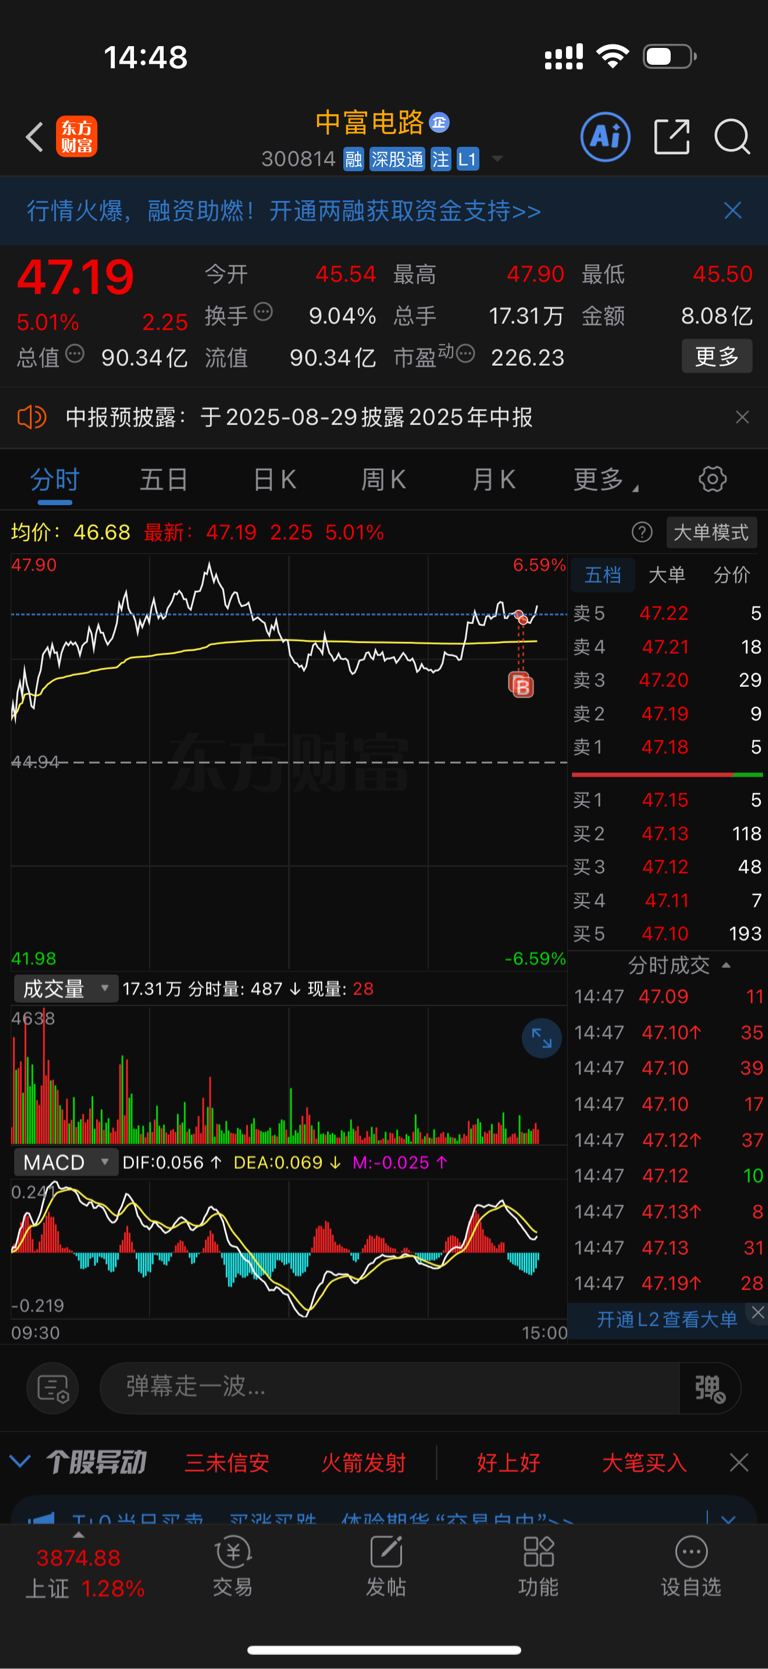Tap the enterprise badge beside 中富电路
This screenshot has width=768, height=1669.
(439, 122)
